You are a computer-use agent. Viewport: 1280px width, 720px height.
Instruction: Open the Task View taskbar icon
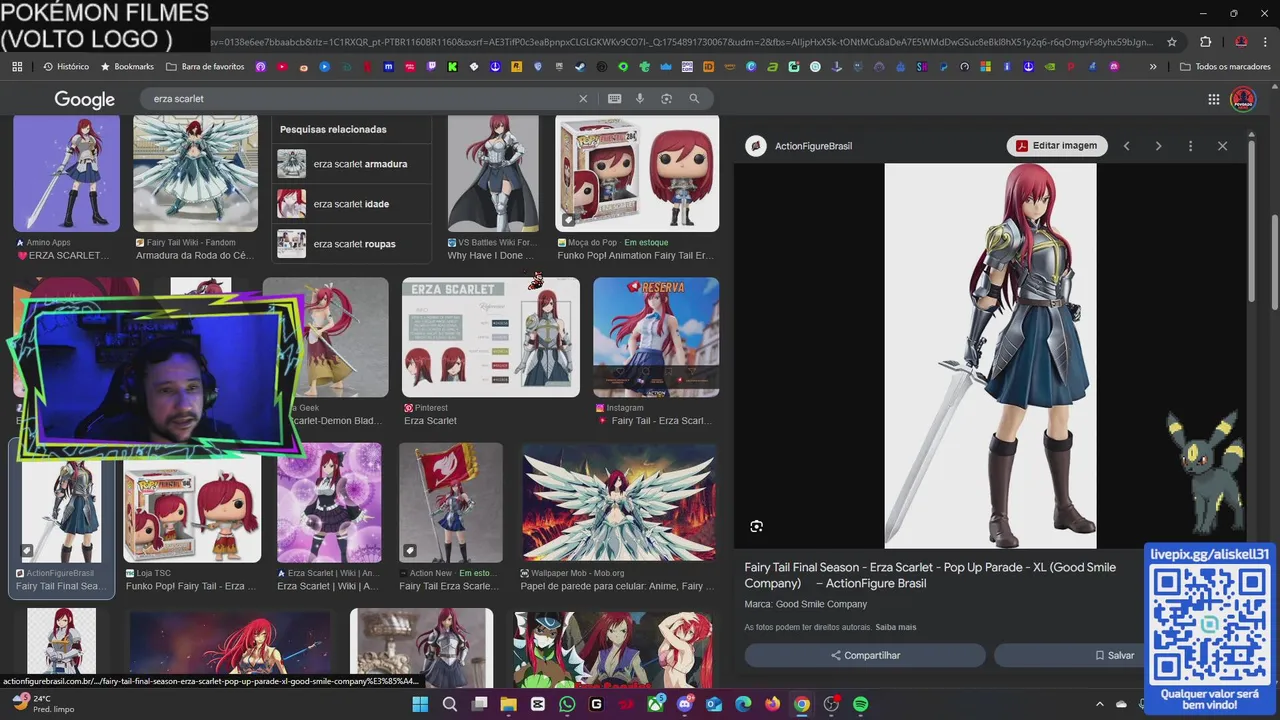coord(479,704)
